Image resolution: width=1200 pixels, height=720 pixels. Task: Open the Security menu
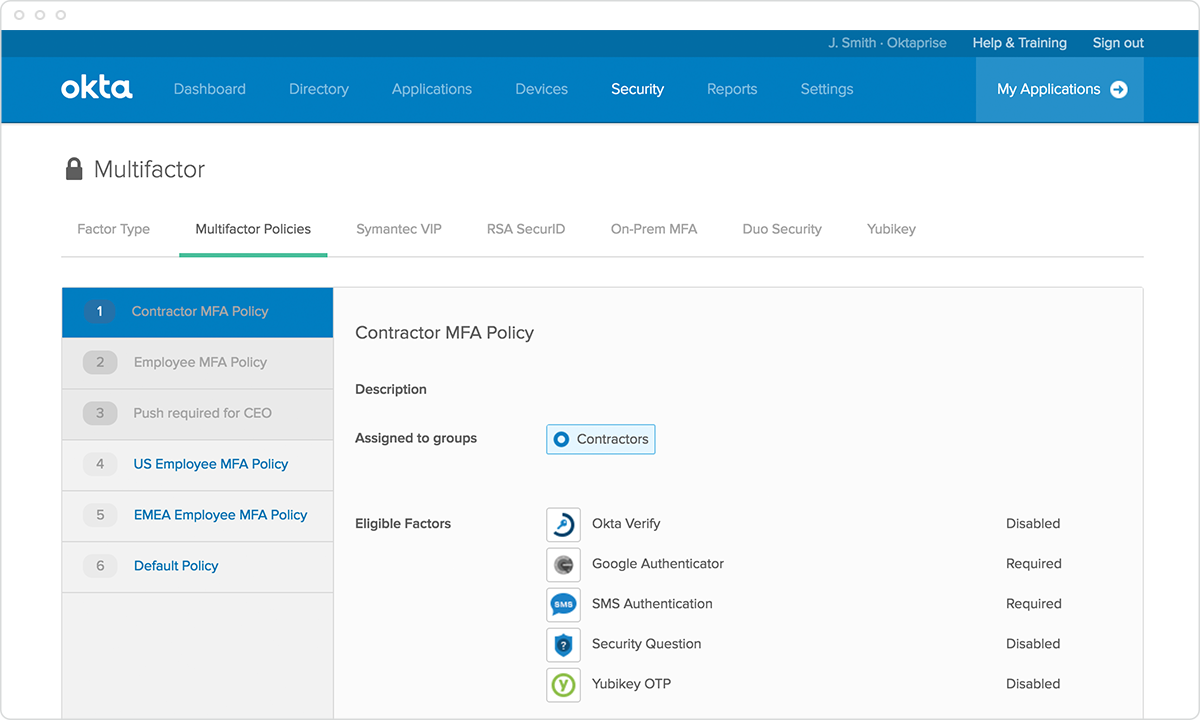(637, 89)
